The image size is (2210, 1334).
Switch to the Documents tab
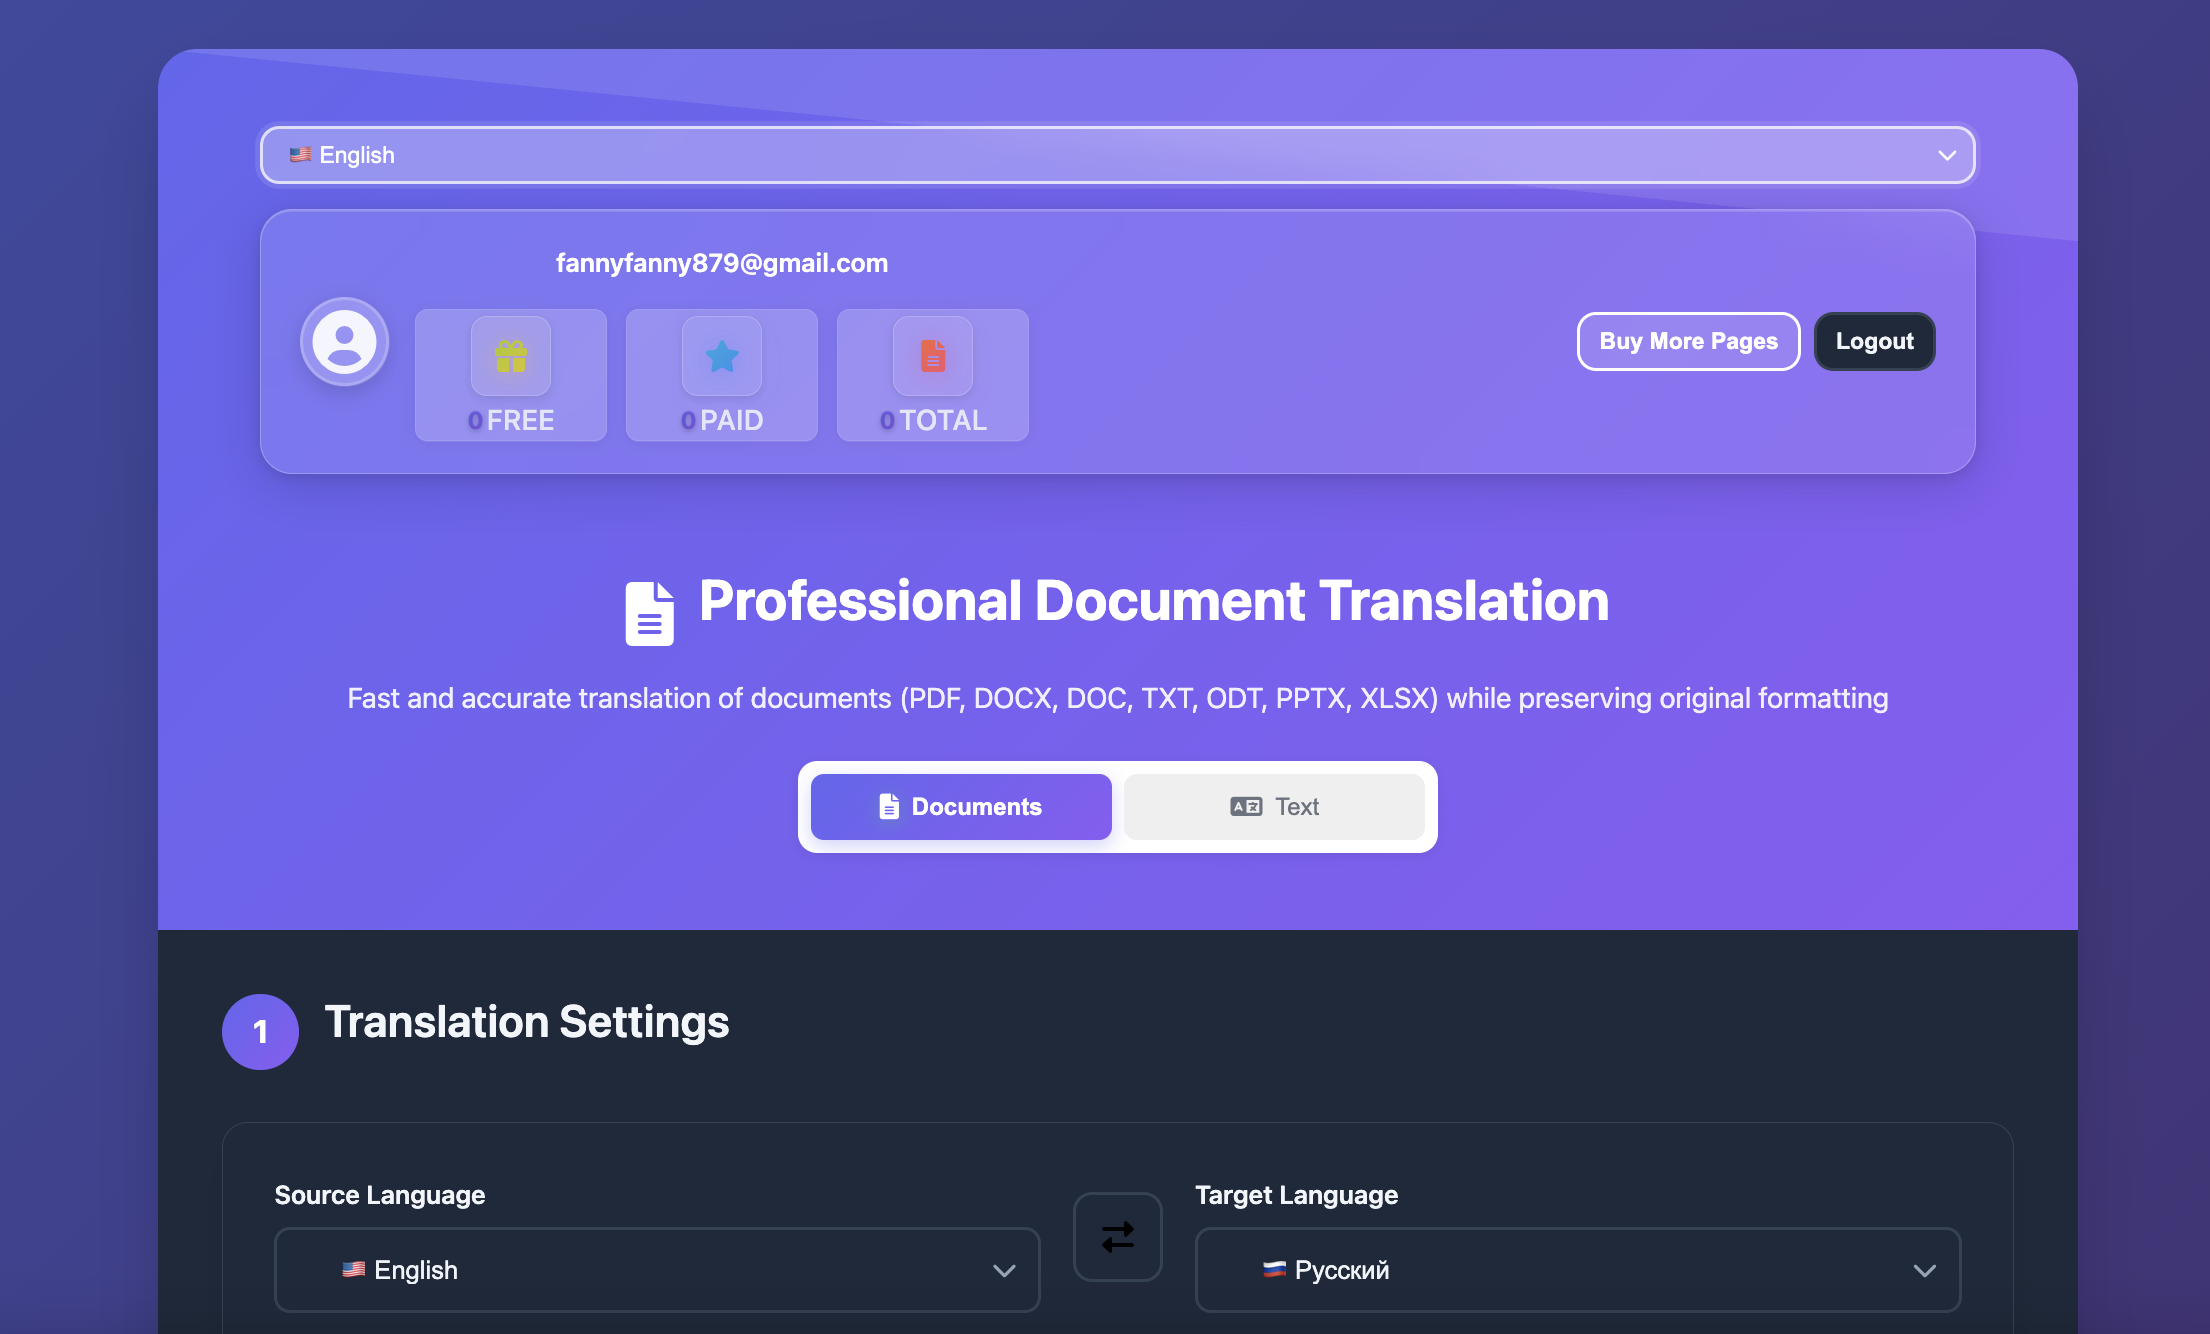coord(961,807)
